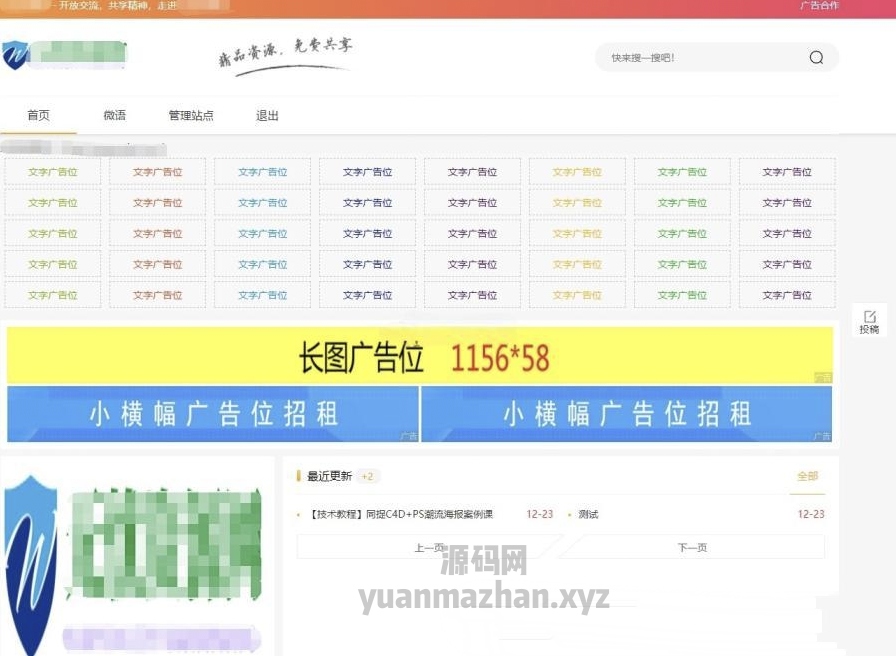Select the 首页 tab
The width and height of the screenshot is (896, 656).
point(38,115)
